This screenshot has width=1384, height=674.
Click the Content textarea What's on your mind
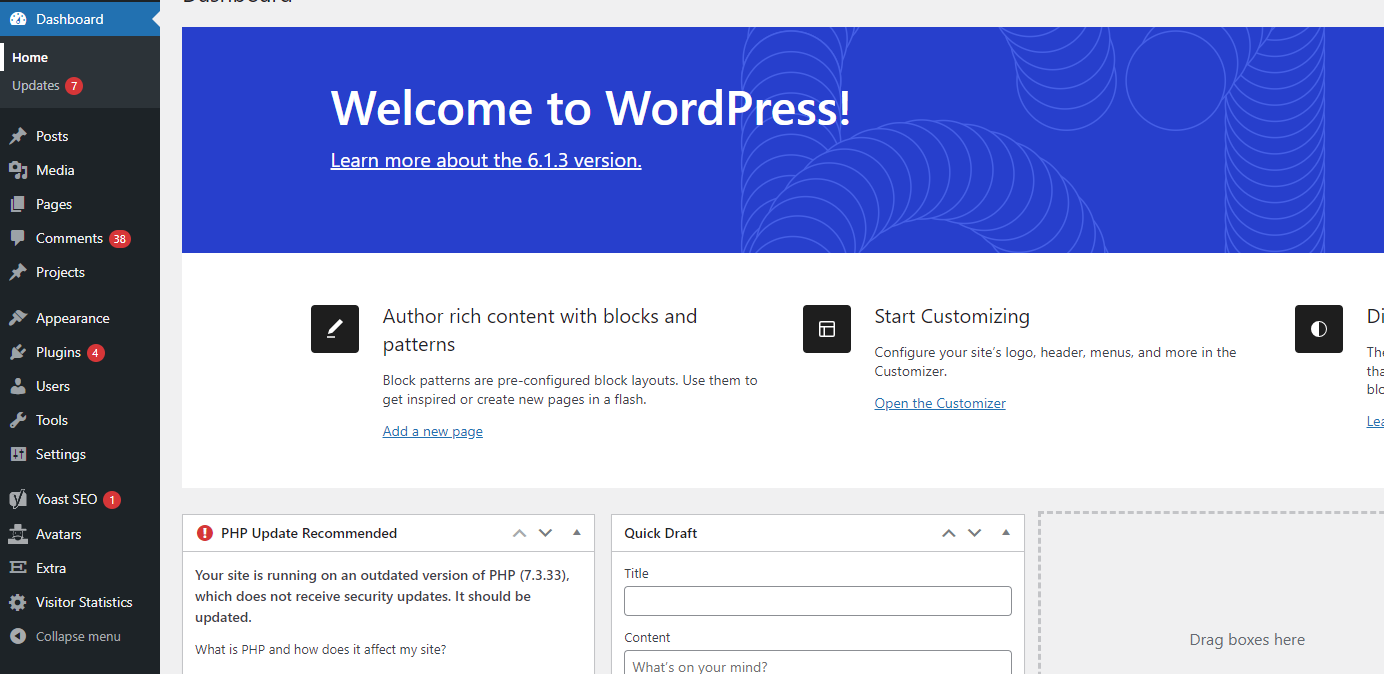tap(818, 664)
